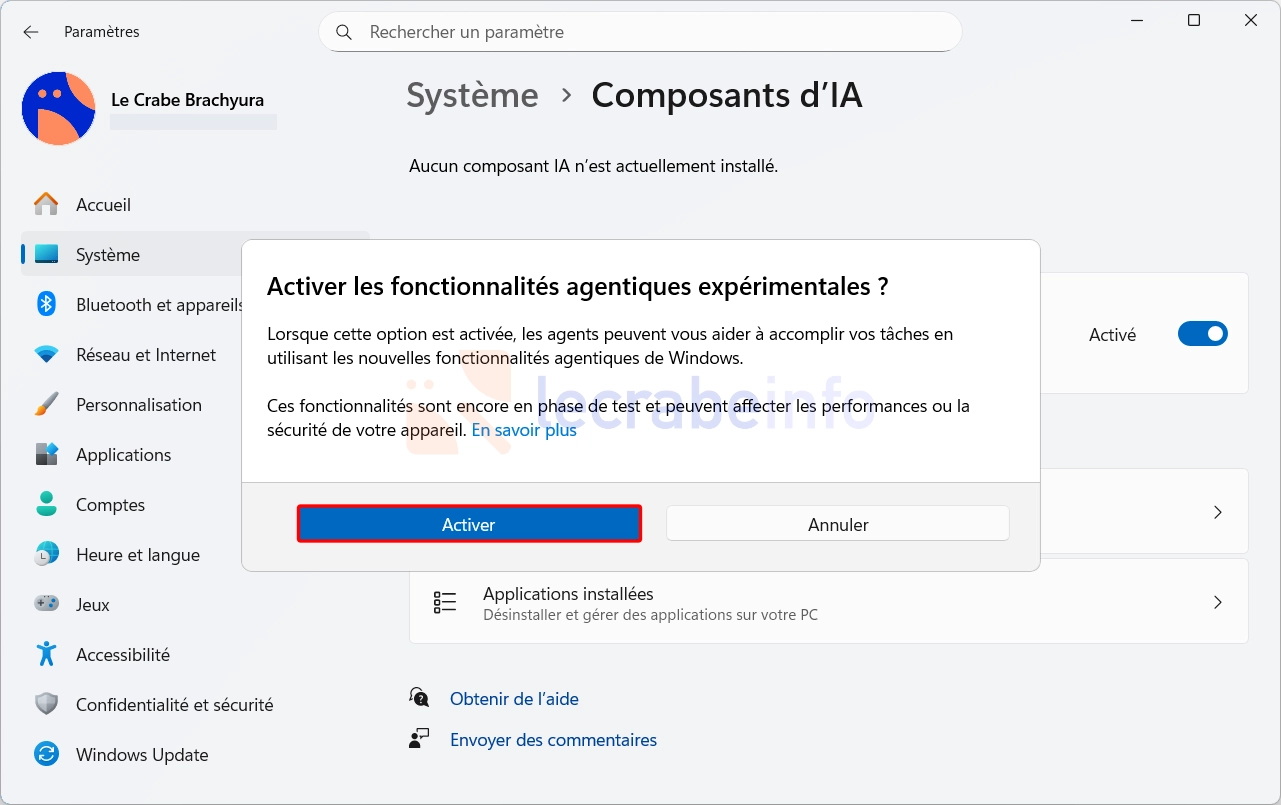Click the Bluetooth et appareils icon
Screen dimensions: 1281x805
[x=46, y=305]
